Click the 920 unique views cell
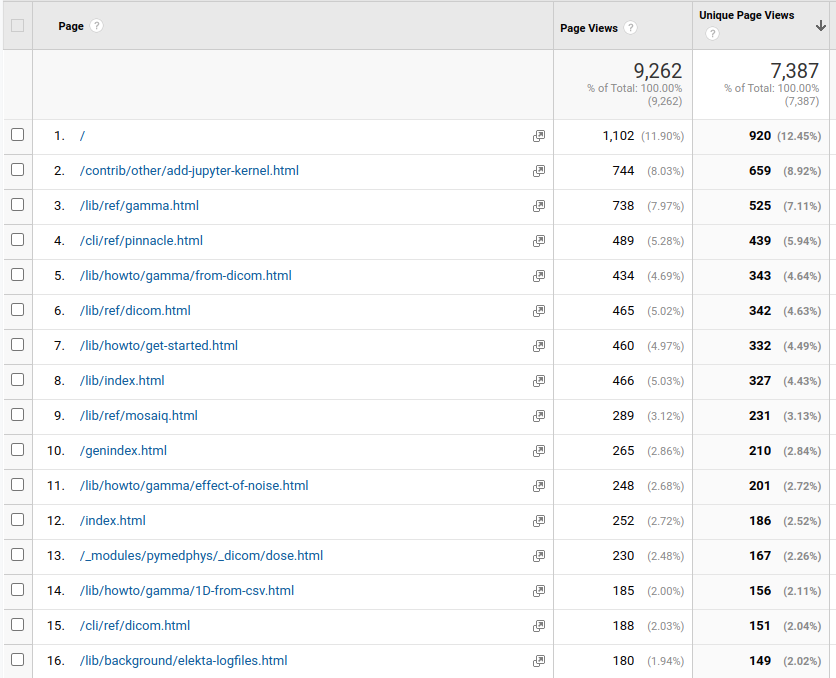The image size is (836, 678). click(x=760, y=136)
